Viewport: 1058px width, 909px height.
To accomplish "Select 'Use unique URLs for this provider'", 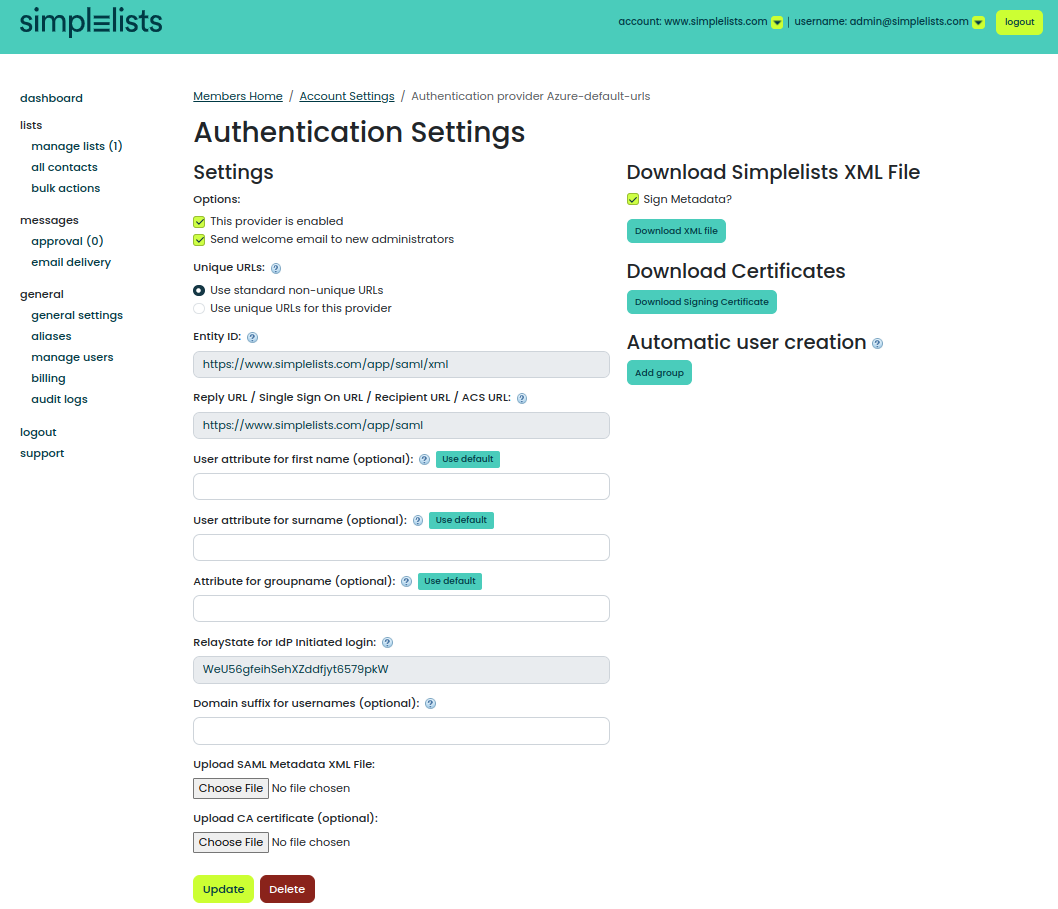I will (x=199, y=308).
